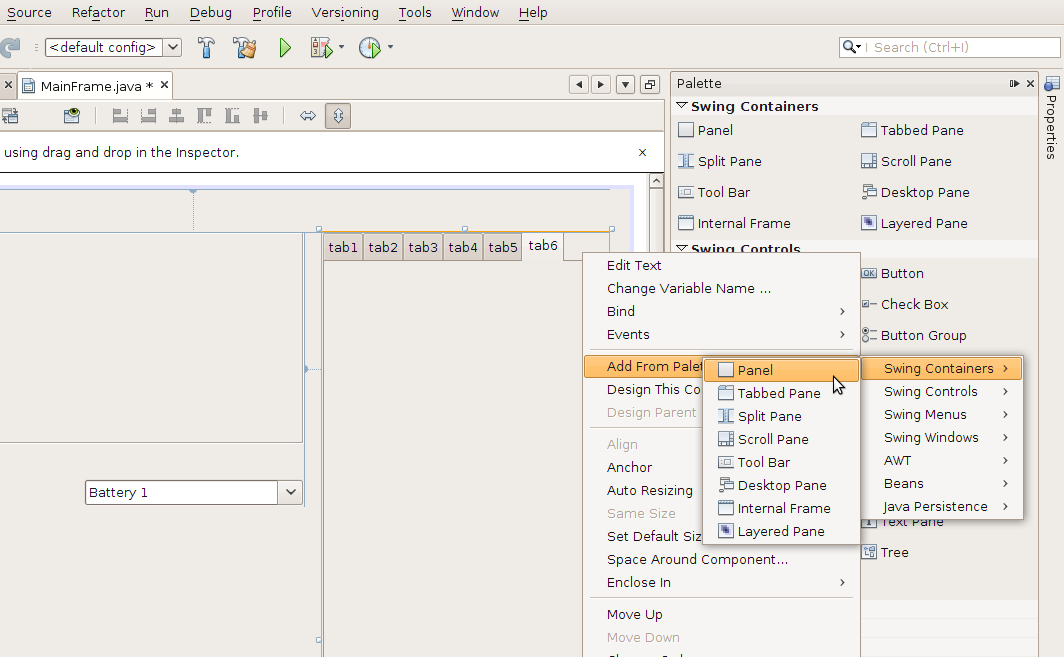Viewport: 1064px width, 657px height.
Task: Open the Refactor menu
Action: (x=98, y=12)
